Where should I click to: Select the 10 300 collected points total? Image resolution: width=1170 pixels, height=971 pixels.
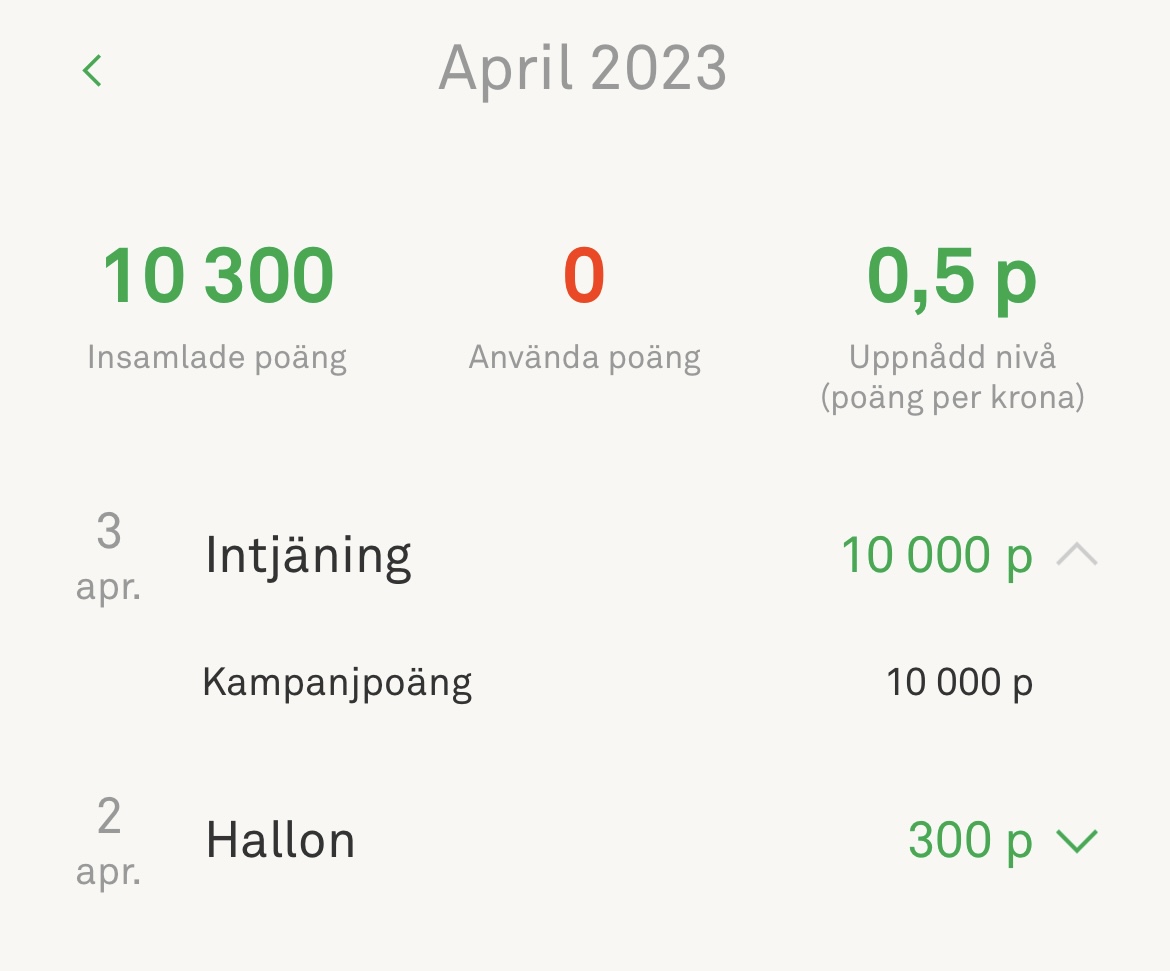point(218,276)
